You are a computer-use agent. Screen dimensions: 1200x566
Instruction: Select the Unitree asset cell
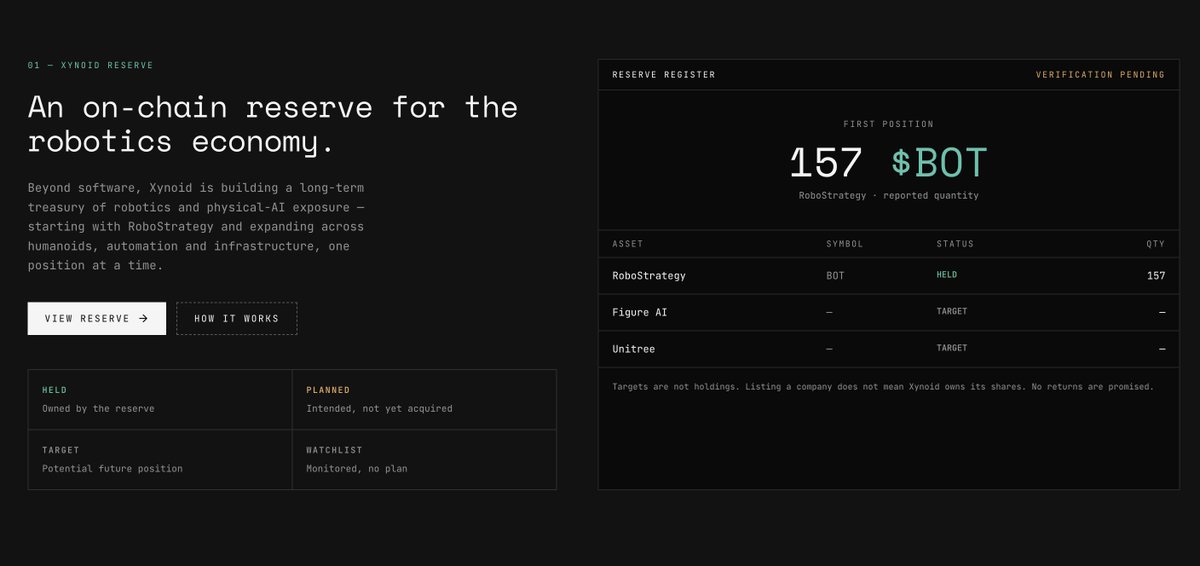[634, 349]
